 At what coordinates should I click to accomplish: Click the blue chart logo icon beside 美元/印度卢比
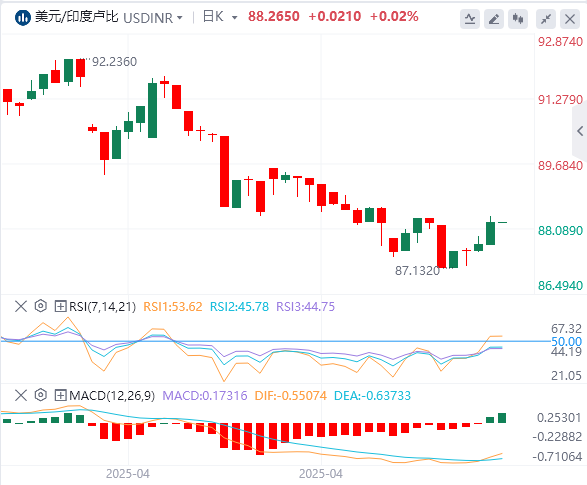tap(22, 18)
